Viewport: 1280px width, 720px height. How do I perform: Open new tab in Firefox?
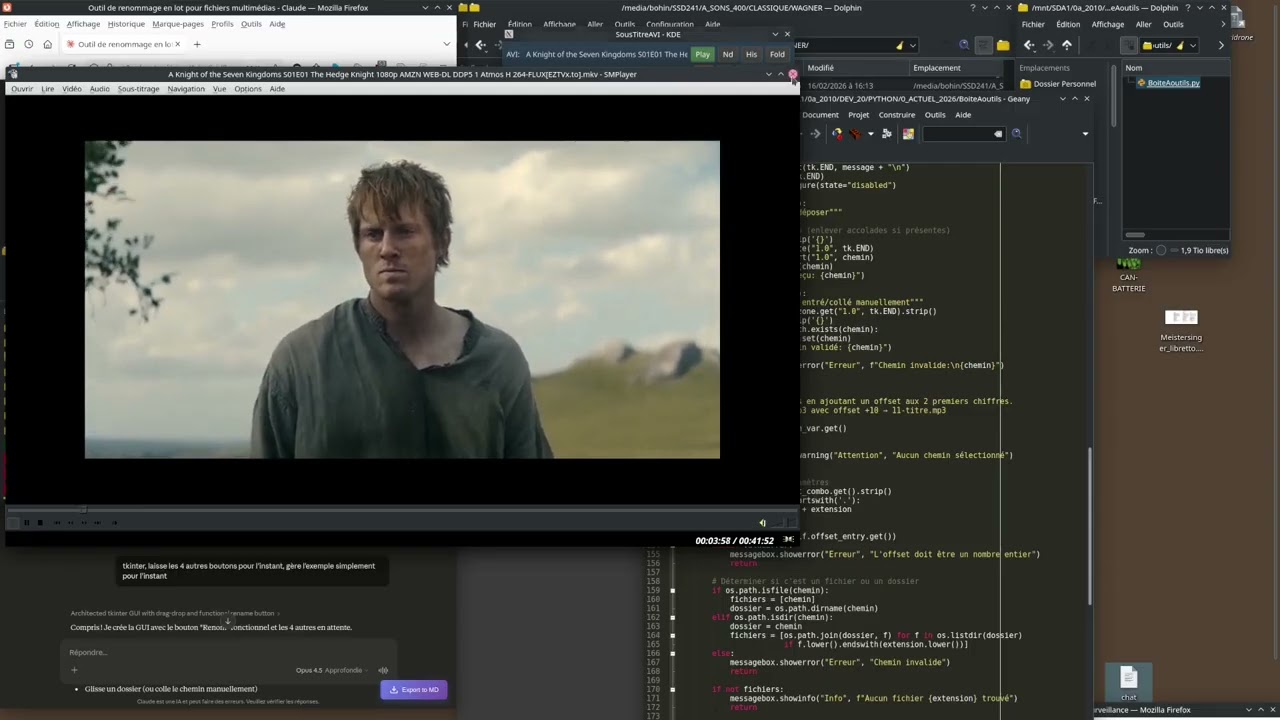[x=197, y=44]
